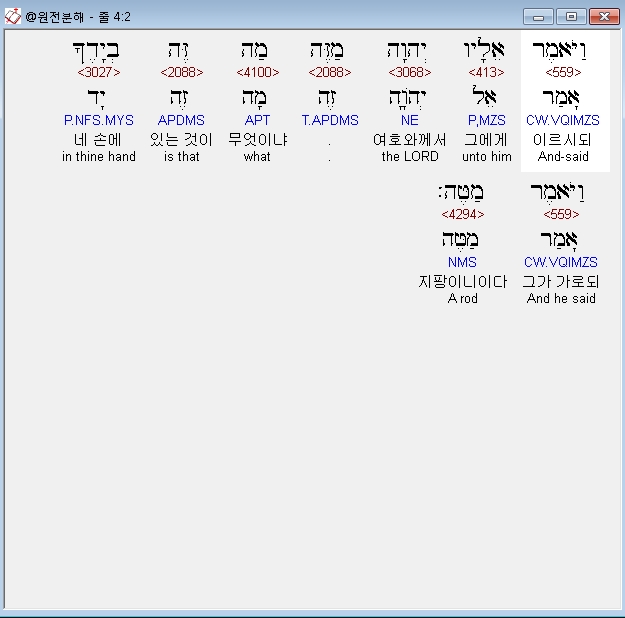Click Hebrew word above <4100>
Image resolution: width=625 pixels, height=618 pixels.
click(x=255, y=50)
